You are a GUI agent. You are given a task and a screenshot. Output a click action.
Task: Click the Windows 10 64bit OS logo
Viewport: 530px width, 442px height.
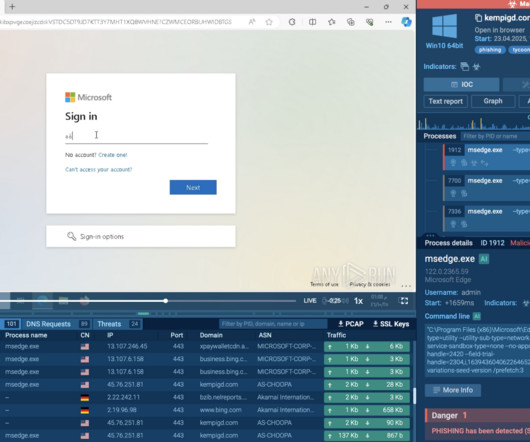tap(444, 26)
